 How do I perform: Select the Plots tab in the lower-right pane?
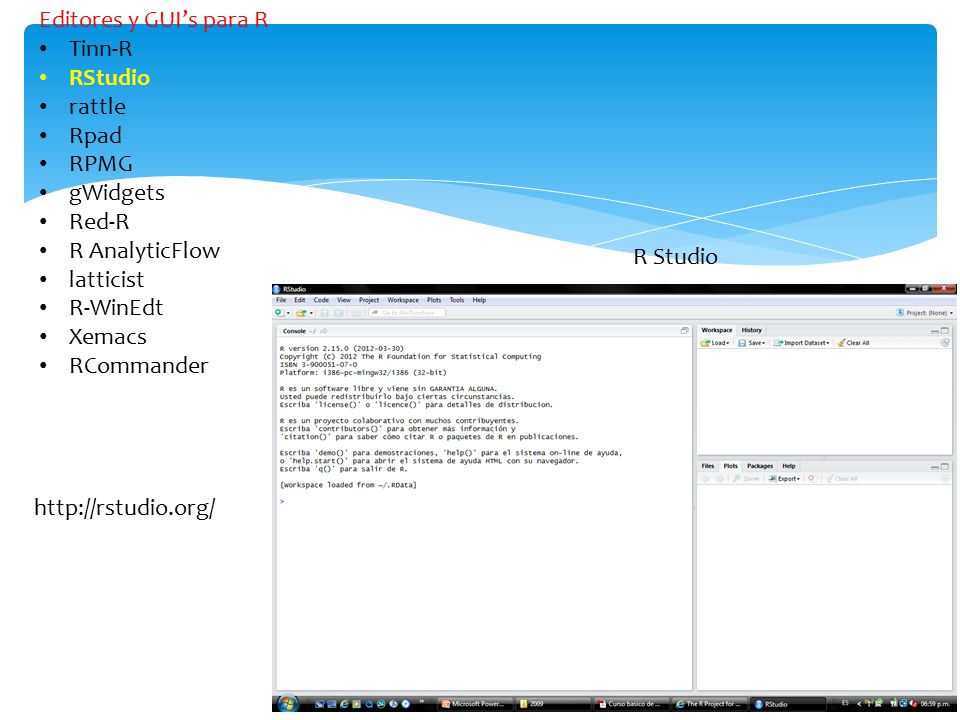pyautogui.click(x=730, y=466)
